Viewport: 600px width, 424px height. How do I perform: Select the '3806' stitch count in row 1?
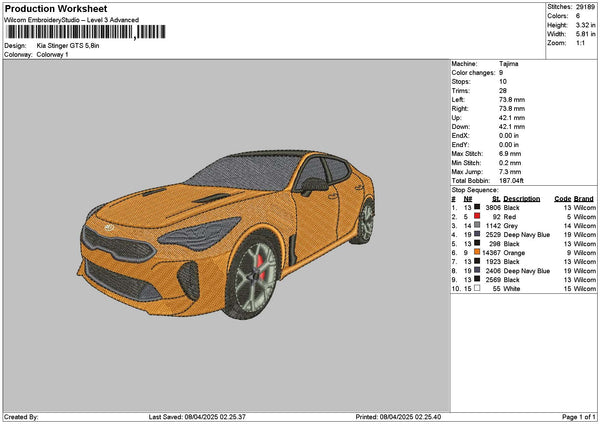pyautogui.click(x=493, y=207)
